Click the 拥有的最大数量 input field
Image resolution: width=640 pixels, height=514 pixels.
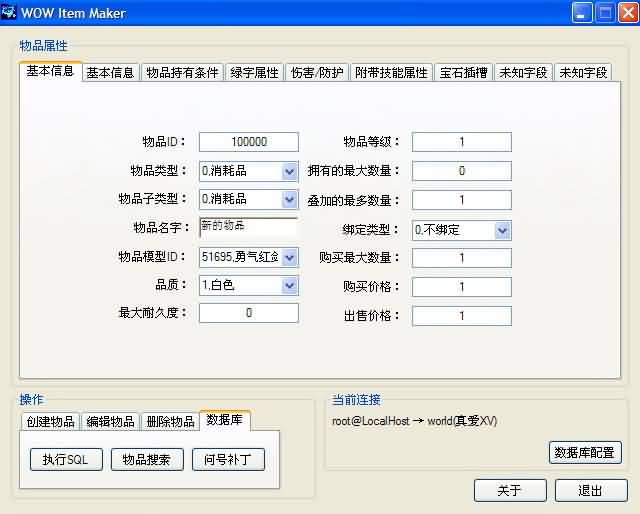click(x=462, y=171)
